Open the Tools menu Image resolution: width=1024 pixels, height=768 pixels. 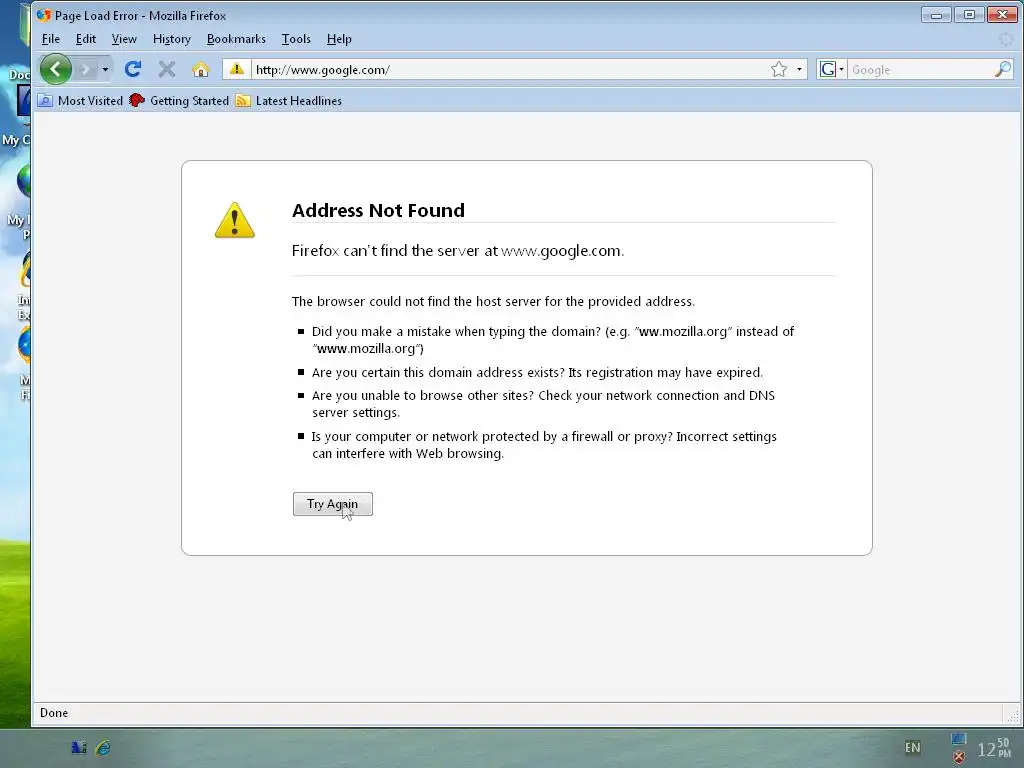296,39
